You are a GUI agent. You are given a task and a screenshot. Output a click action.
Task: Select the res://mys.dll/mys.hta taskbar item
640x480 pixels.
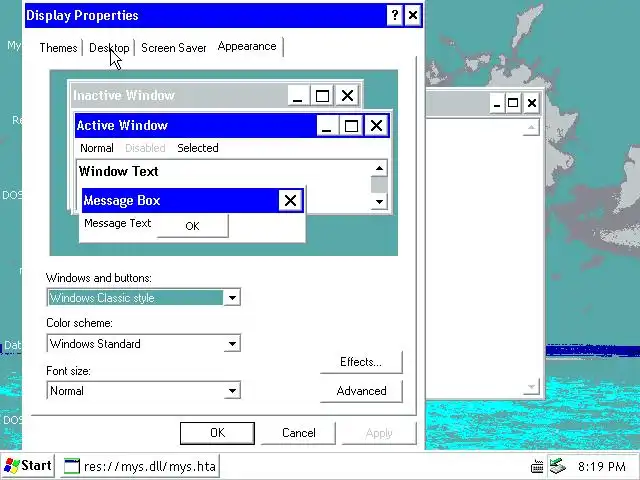click(x=140, y=466)
